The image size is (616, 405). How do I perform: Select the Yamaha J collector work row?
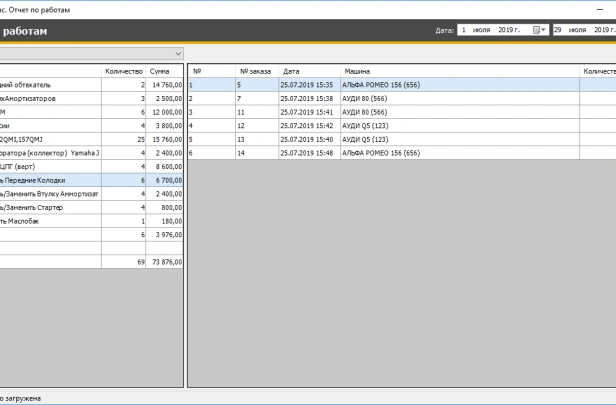60,153
